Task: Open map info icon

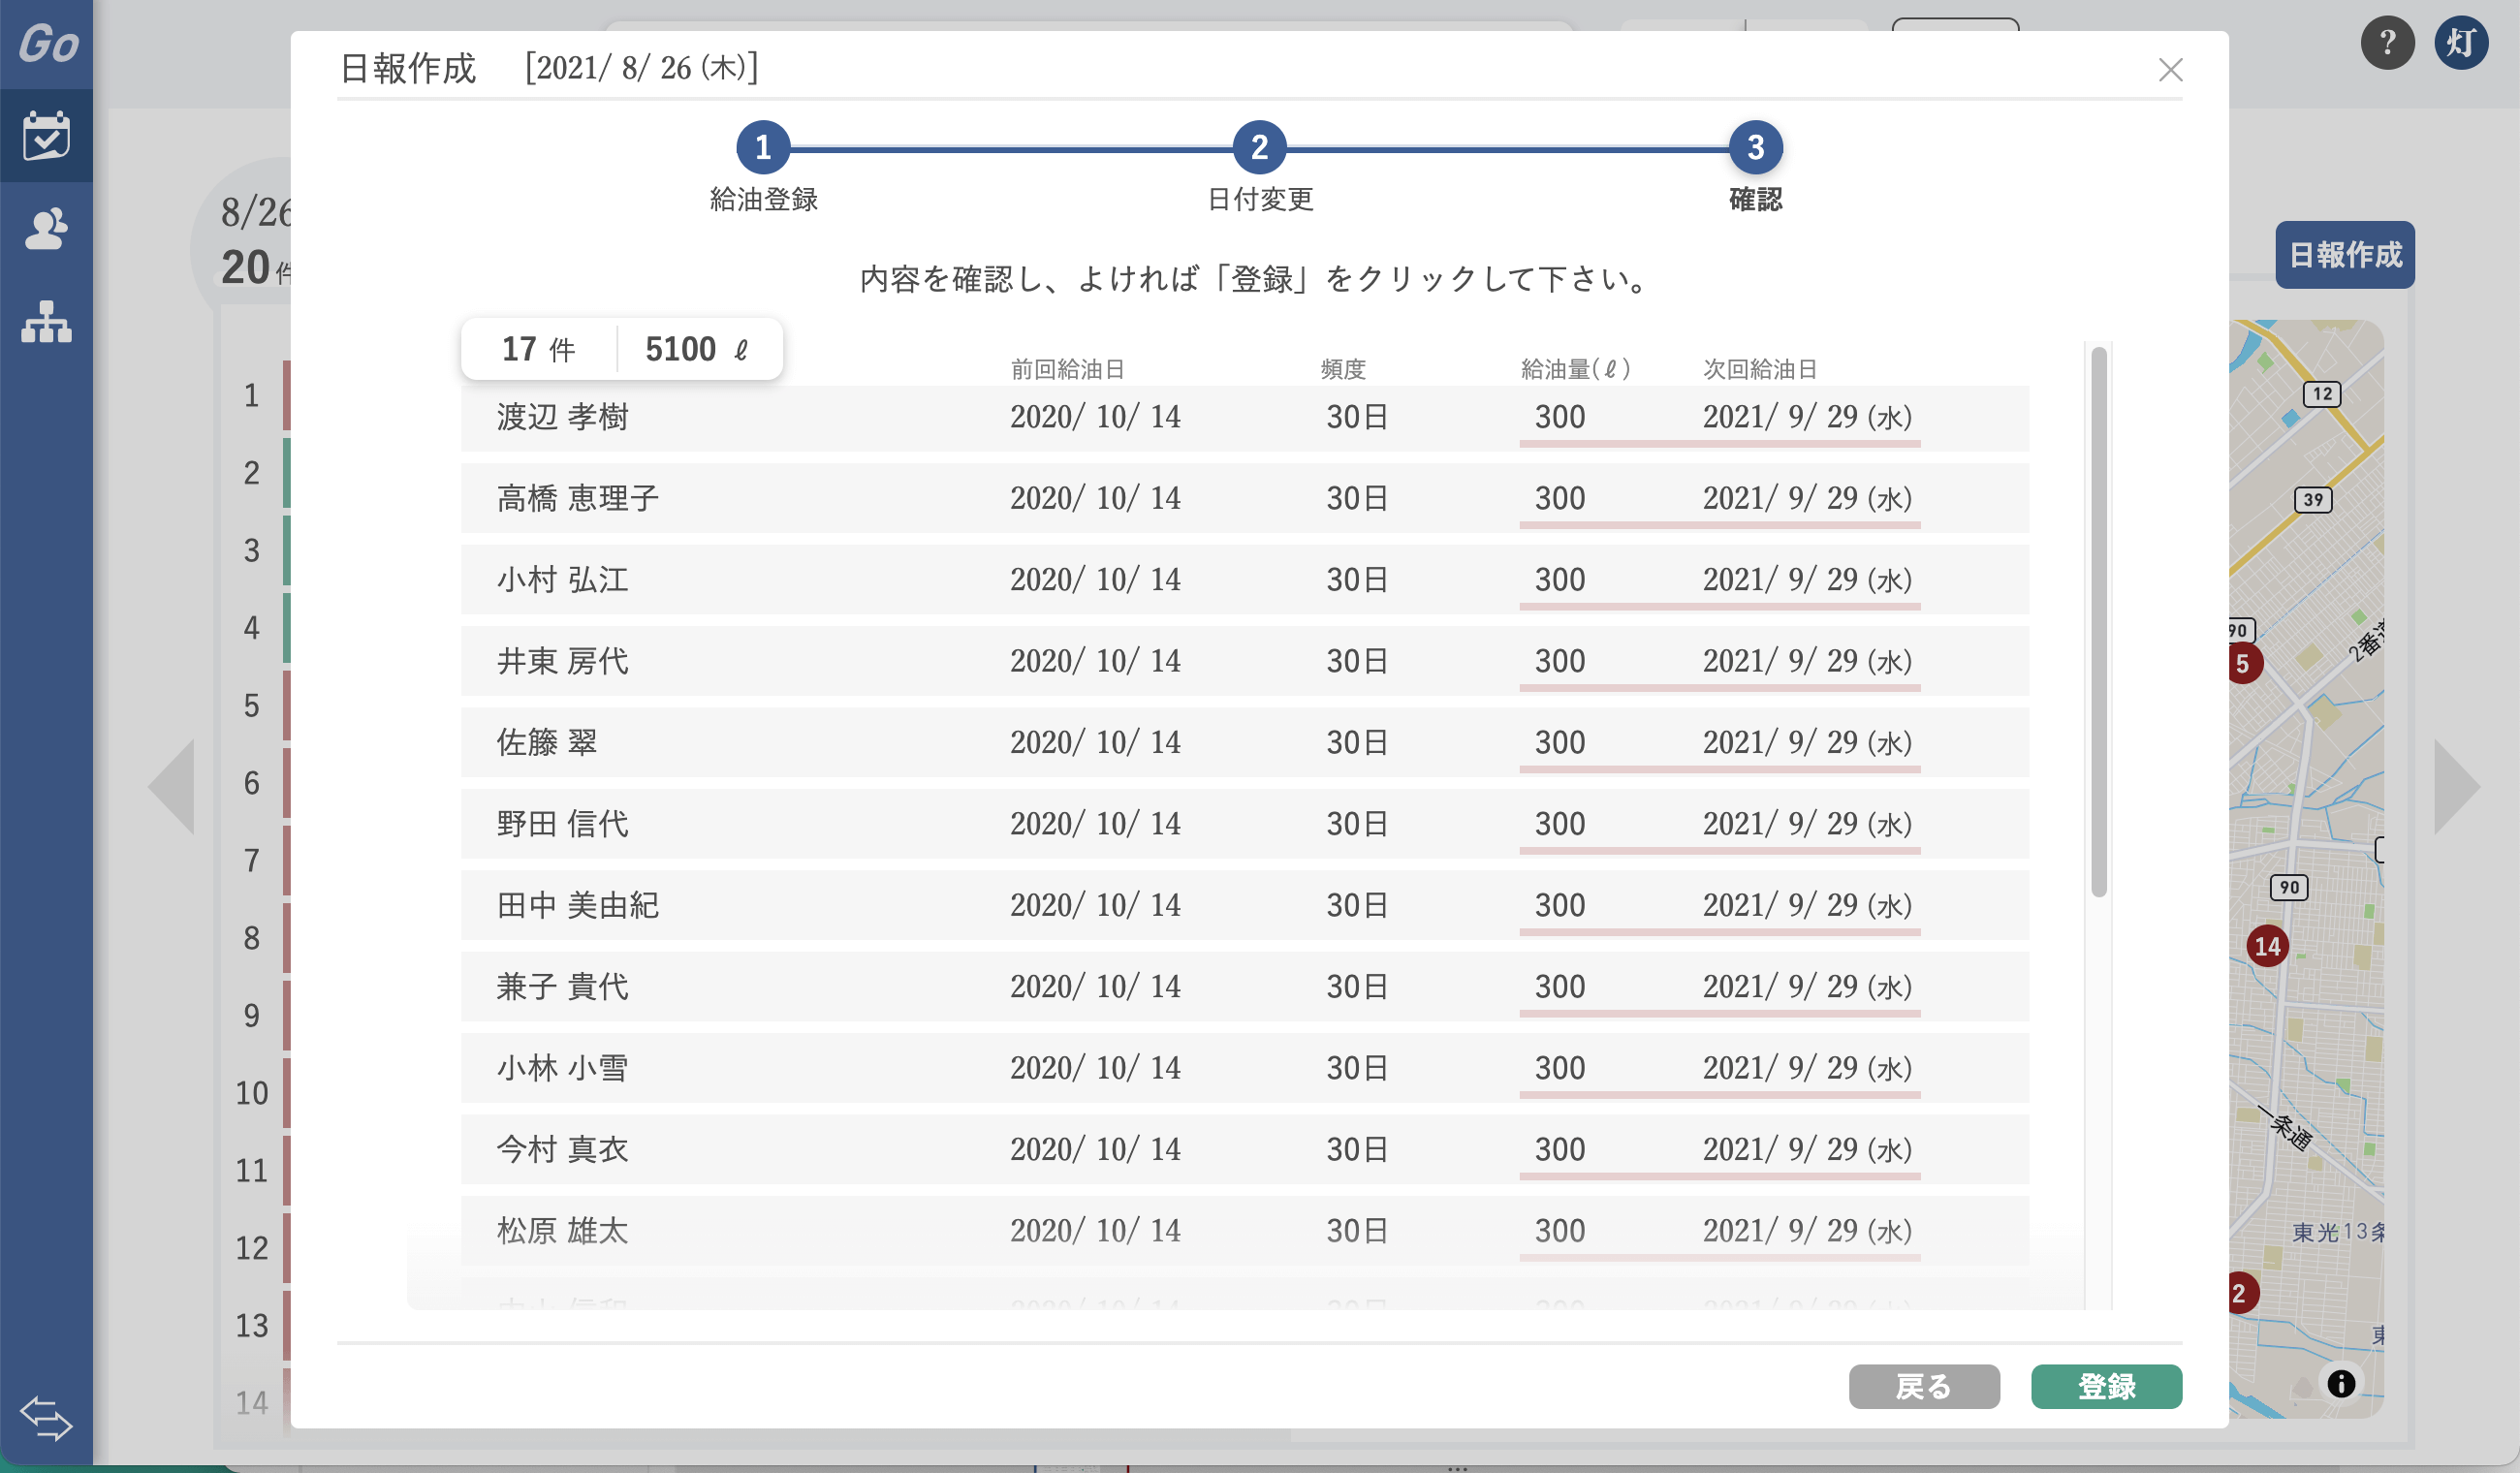Action: (2341, 1384)
